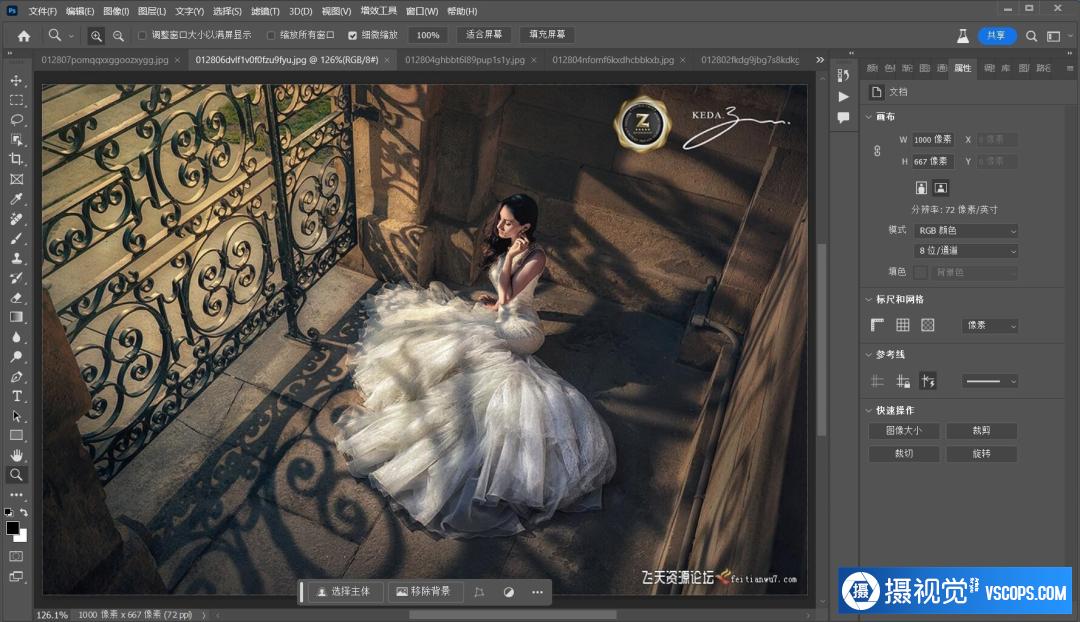Collapse the 快速操作 section
1080x622 pixels.
tap(869, 411)
